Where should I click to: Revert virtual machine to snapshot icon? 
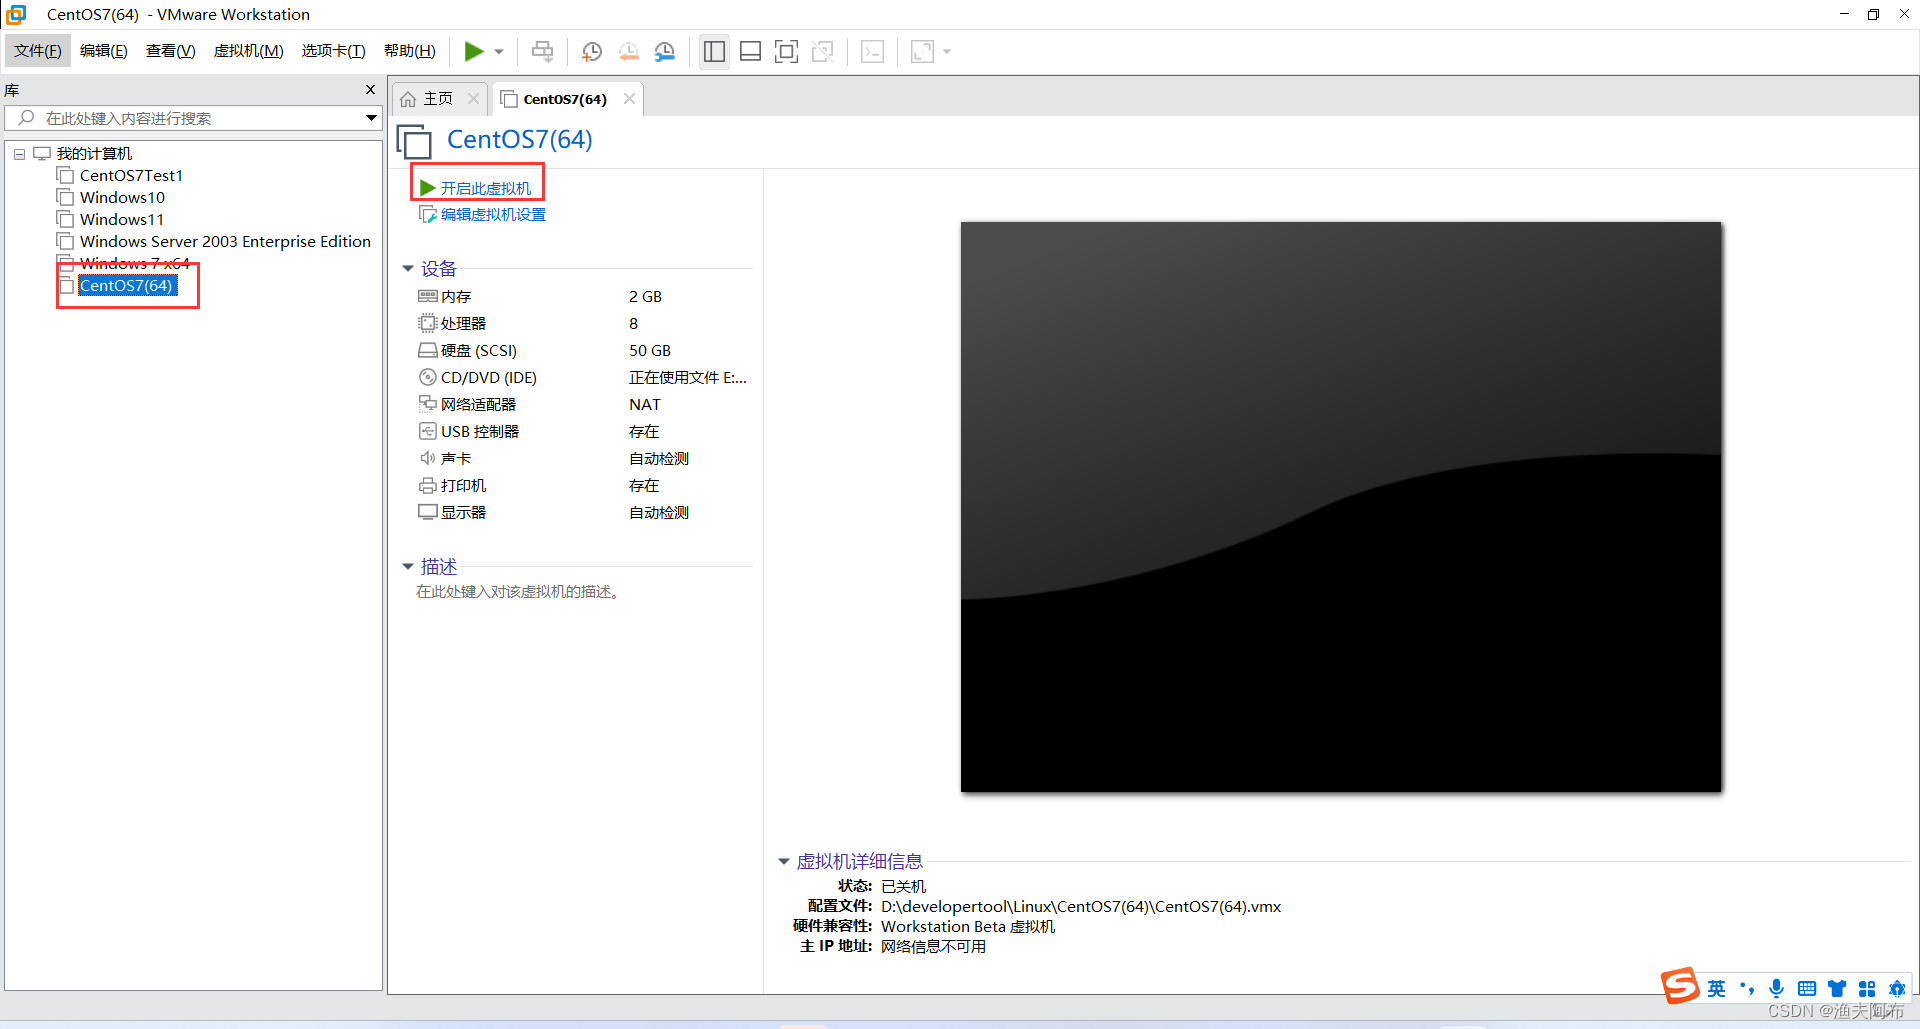click(x=629, y=51)
